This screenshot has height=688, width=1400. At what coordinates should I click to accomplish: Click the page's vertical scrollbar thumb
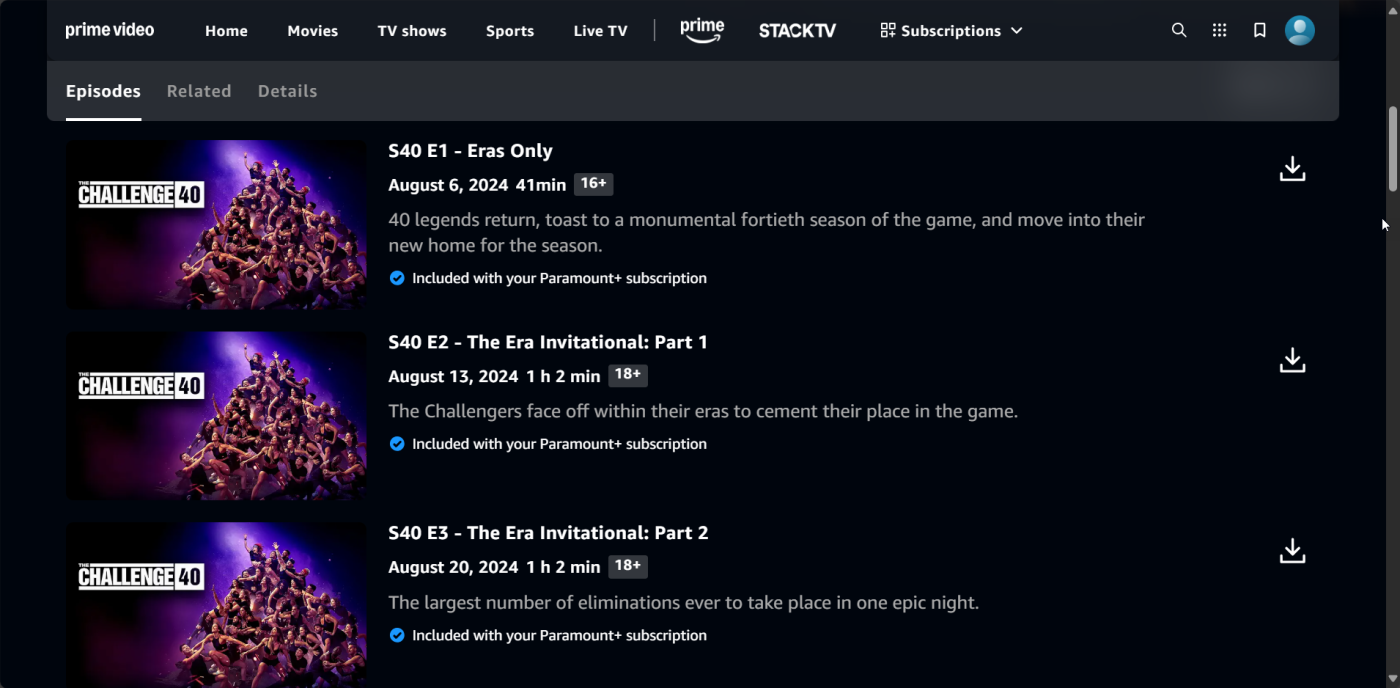pos(1392,147)
